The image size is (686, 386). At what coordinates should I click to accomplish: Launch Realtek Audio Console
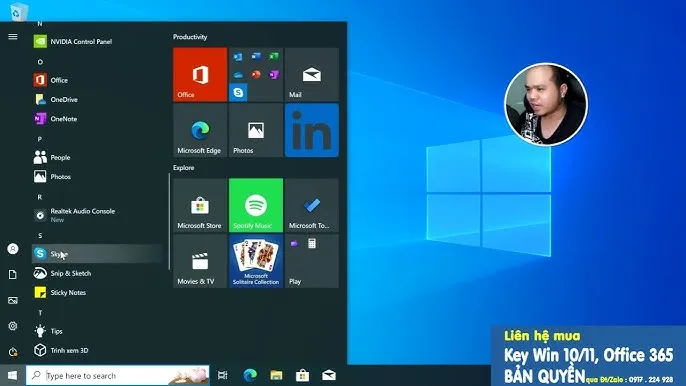tap(97, 215)
